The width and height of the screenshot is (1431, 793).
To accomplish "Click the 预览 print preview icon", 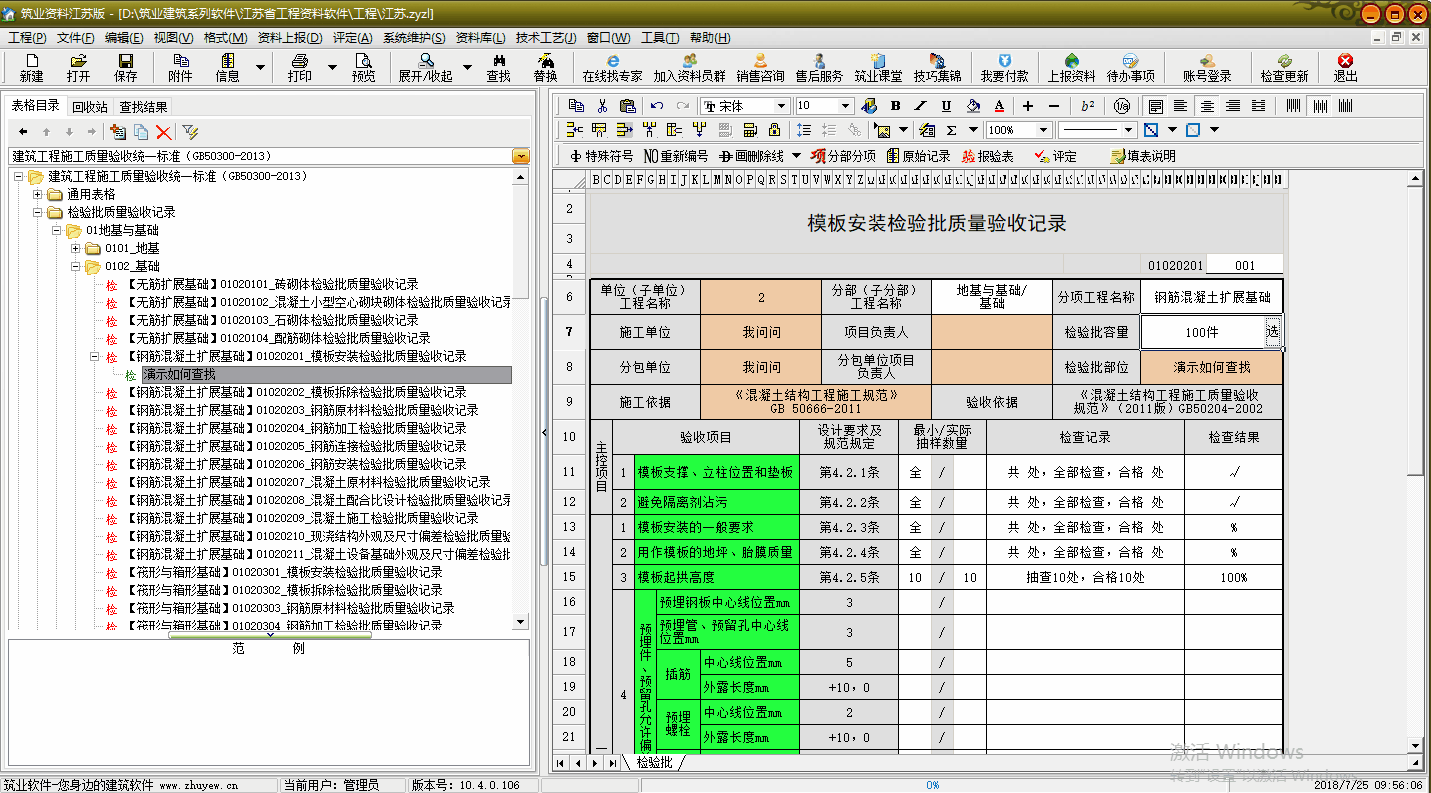I will click(364, 67).
